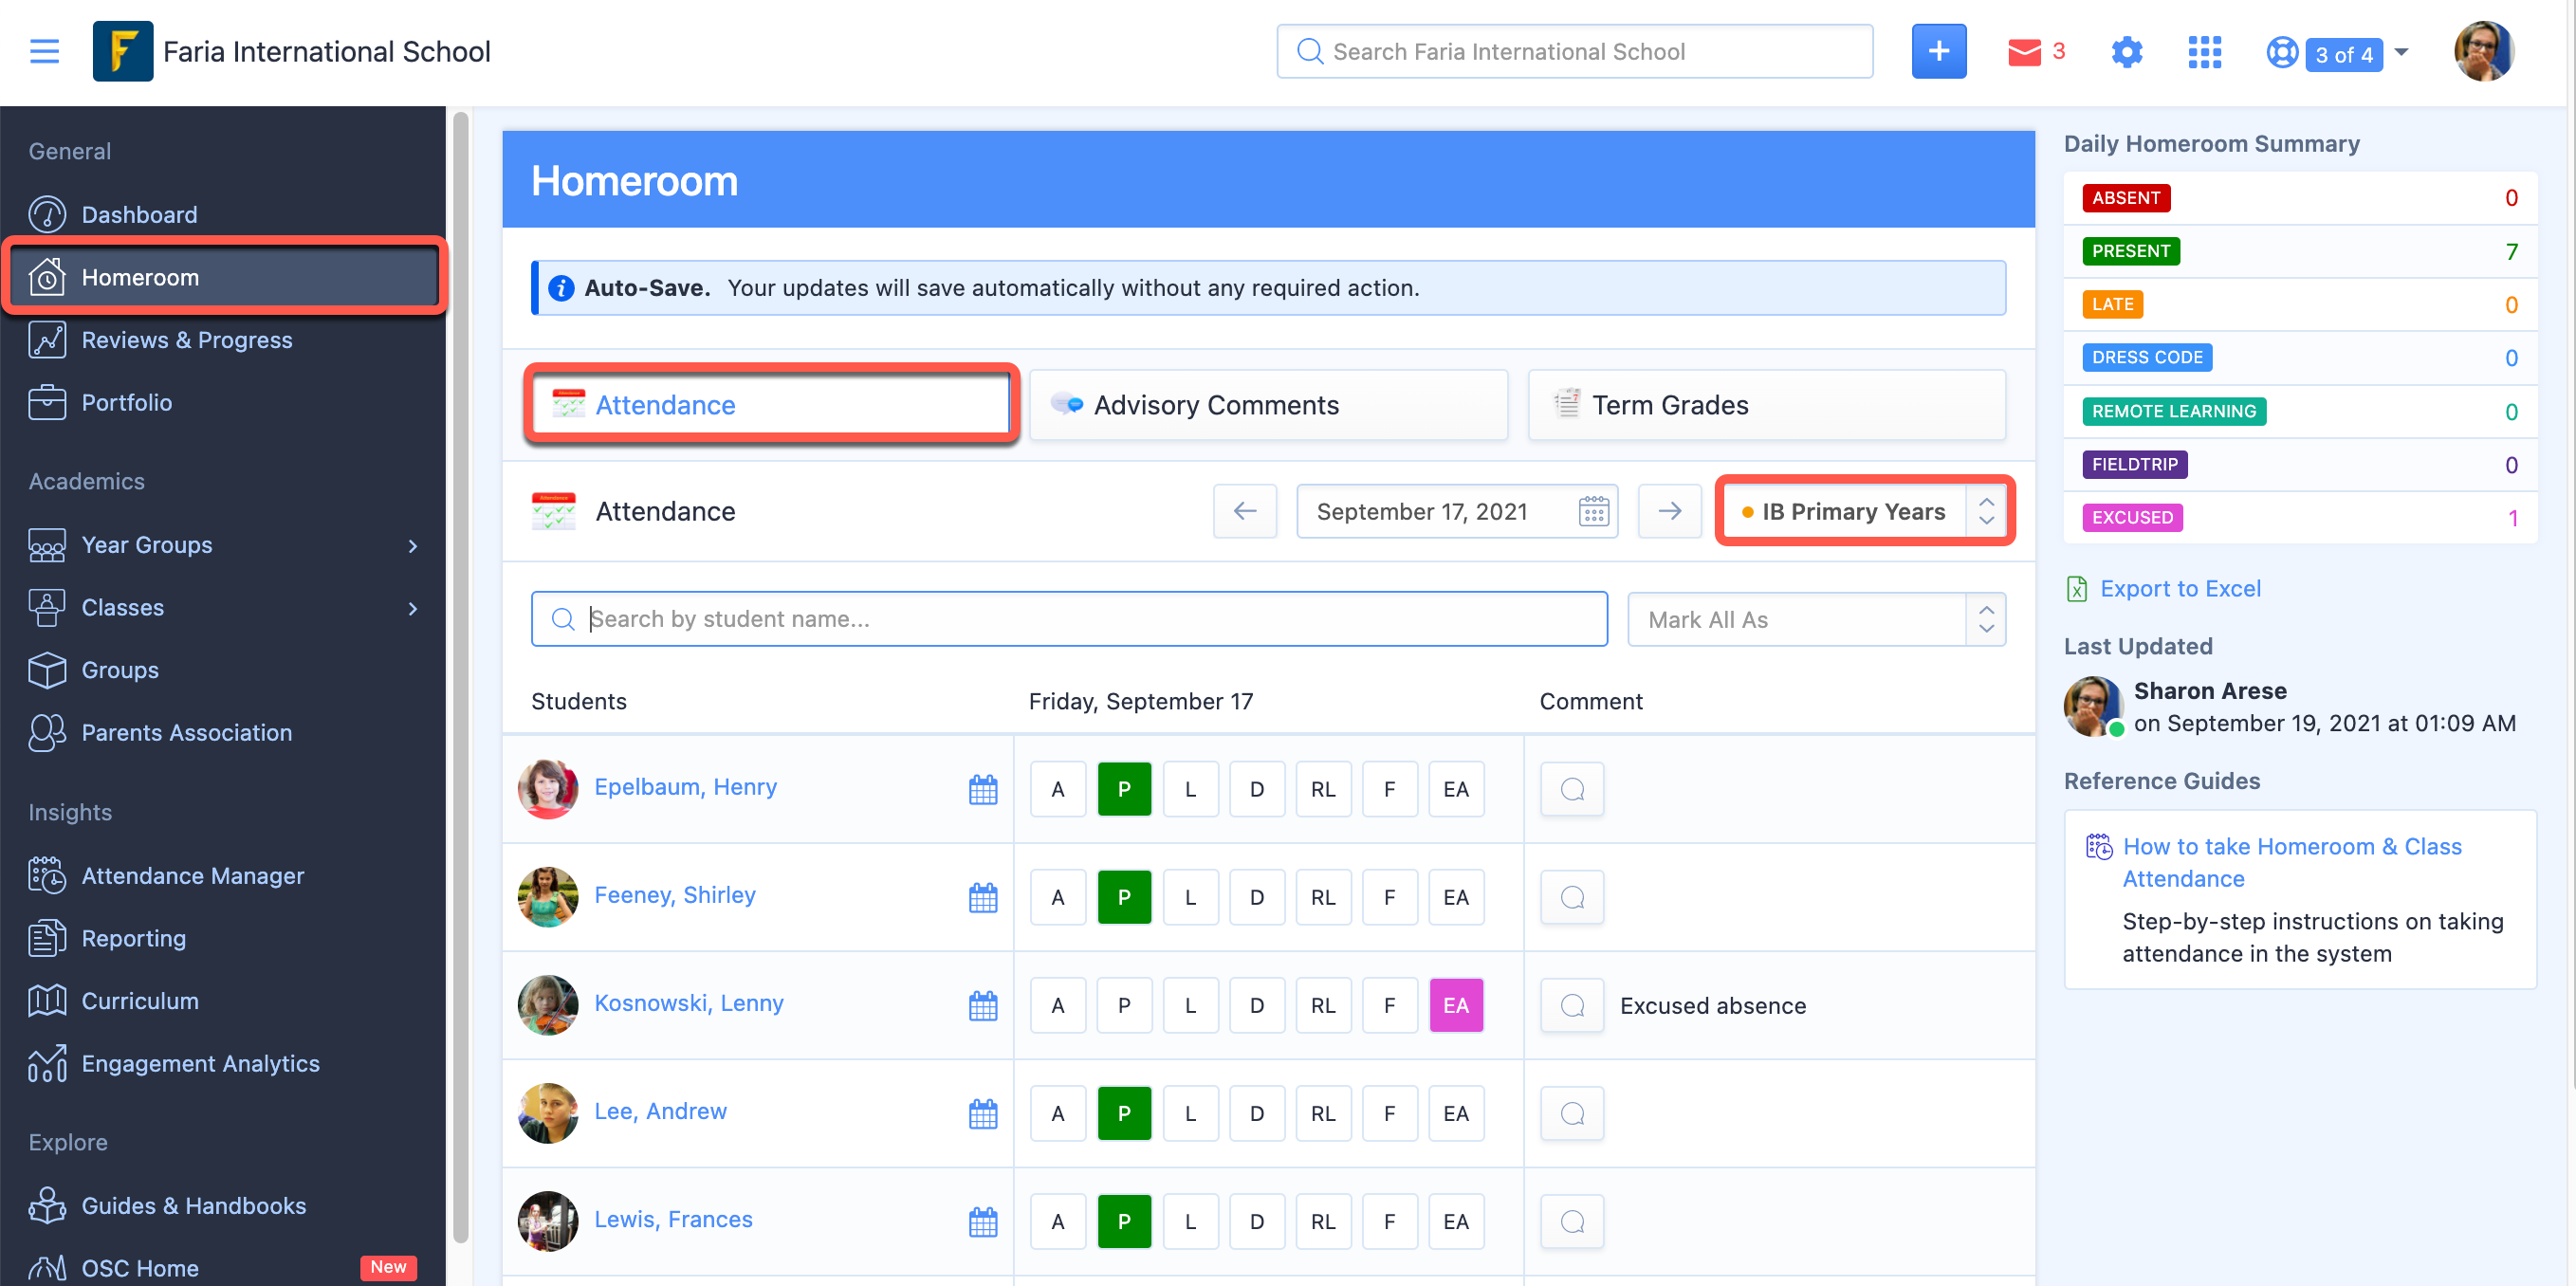This screenshot has height=1286, width=2576.
Task: Switch to the Advisory Comments tab
Action: click(1267, 405)
